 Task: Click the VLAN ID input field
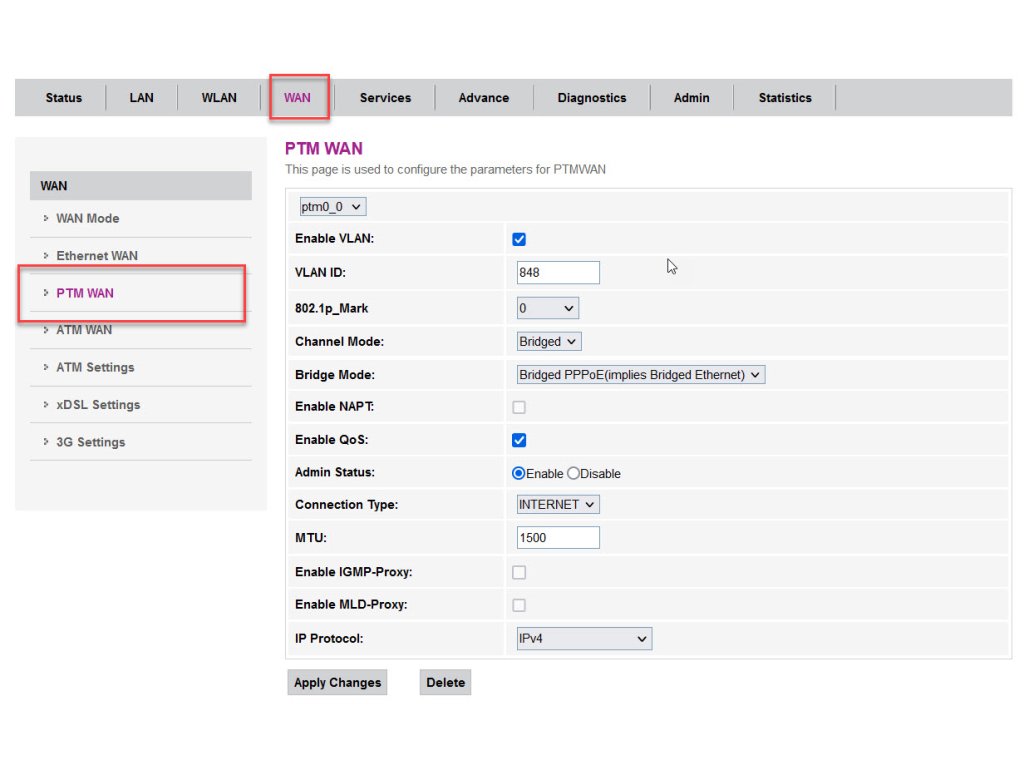coord(558,273)
